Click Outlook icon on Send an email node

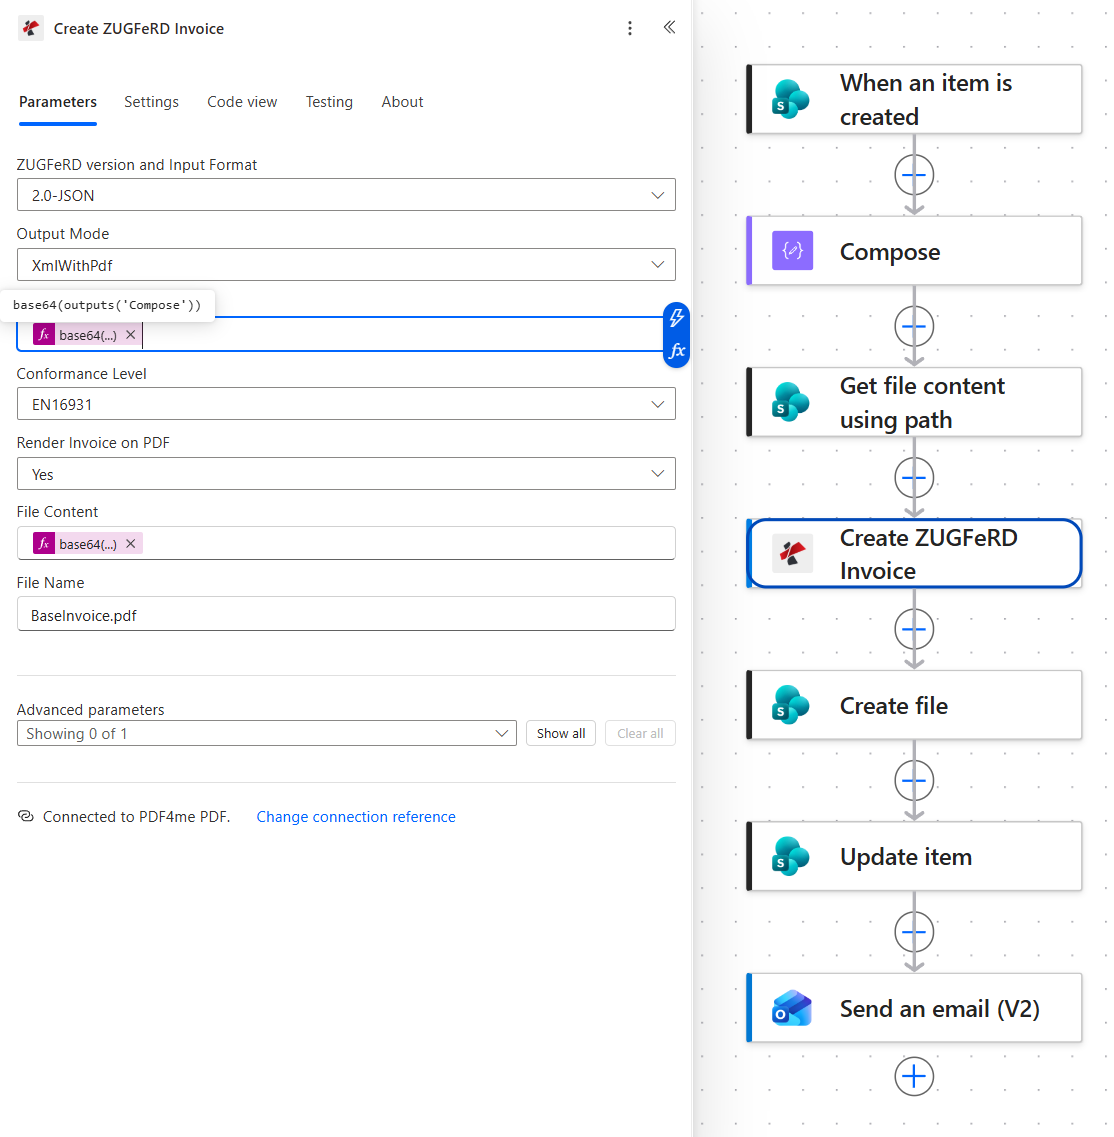[x=791, y=1009]
